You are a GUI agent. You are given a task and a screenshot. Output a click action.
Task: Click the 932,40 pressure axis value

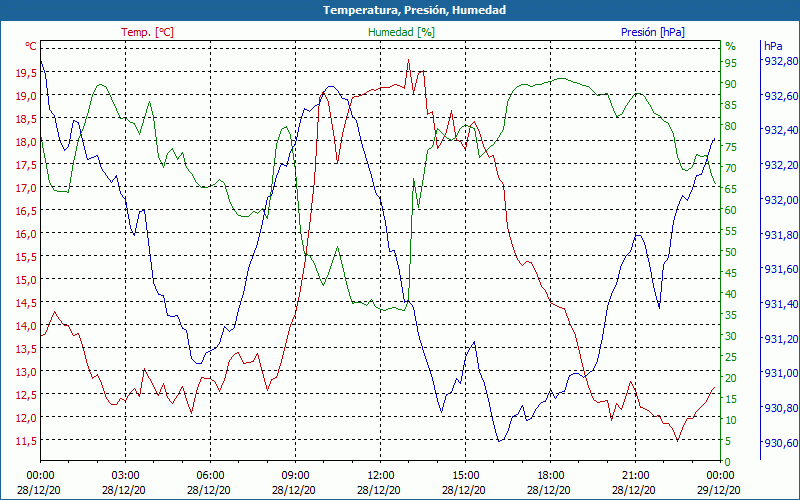(781, 130)
